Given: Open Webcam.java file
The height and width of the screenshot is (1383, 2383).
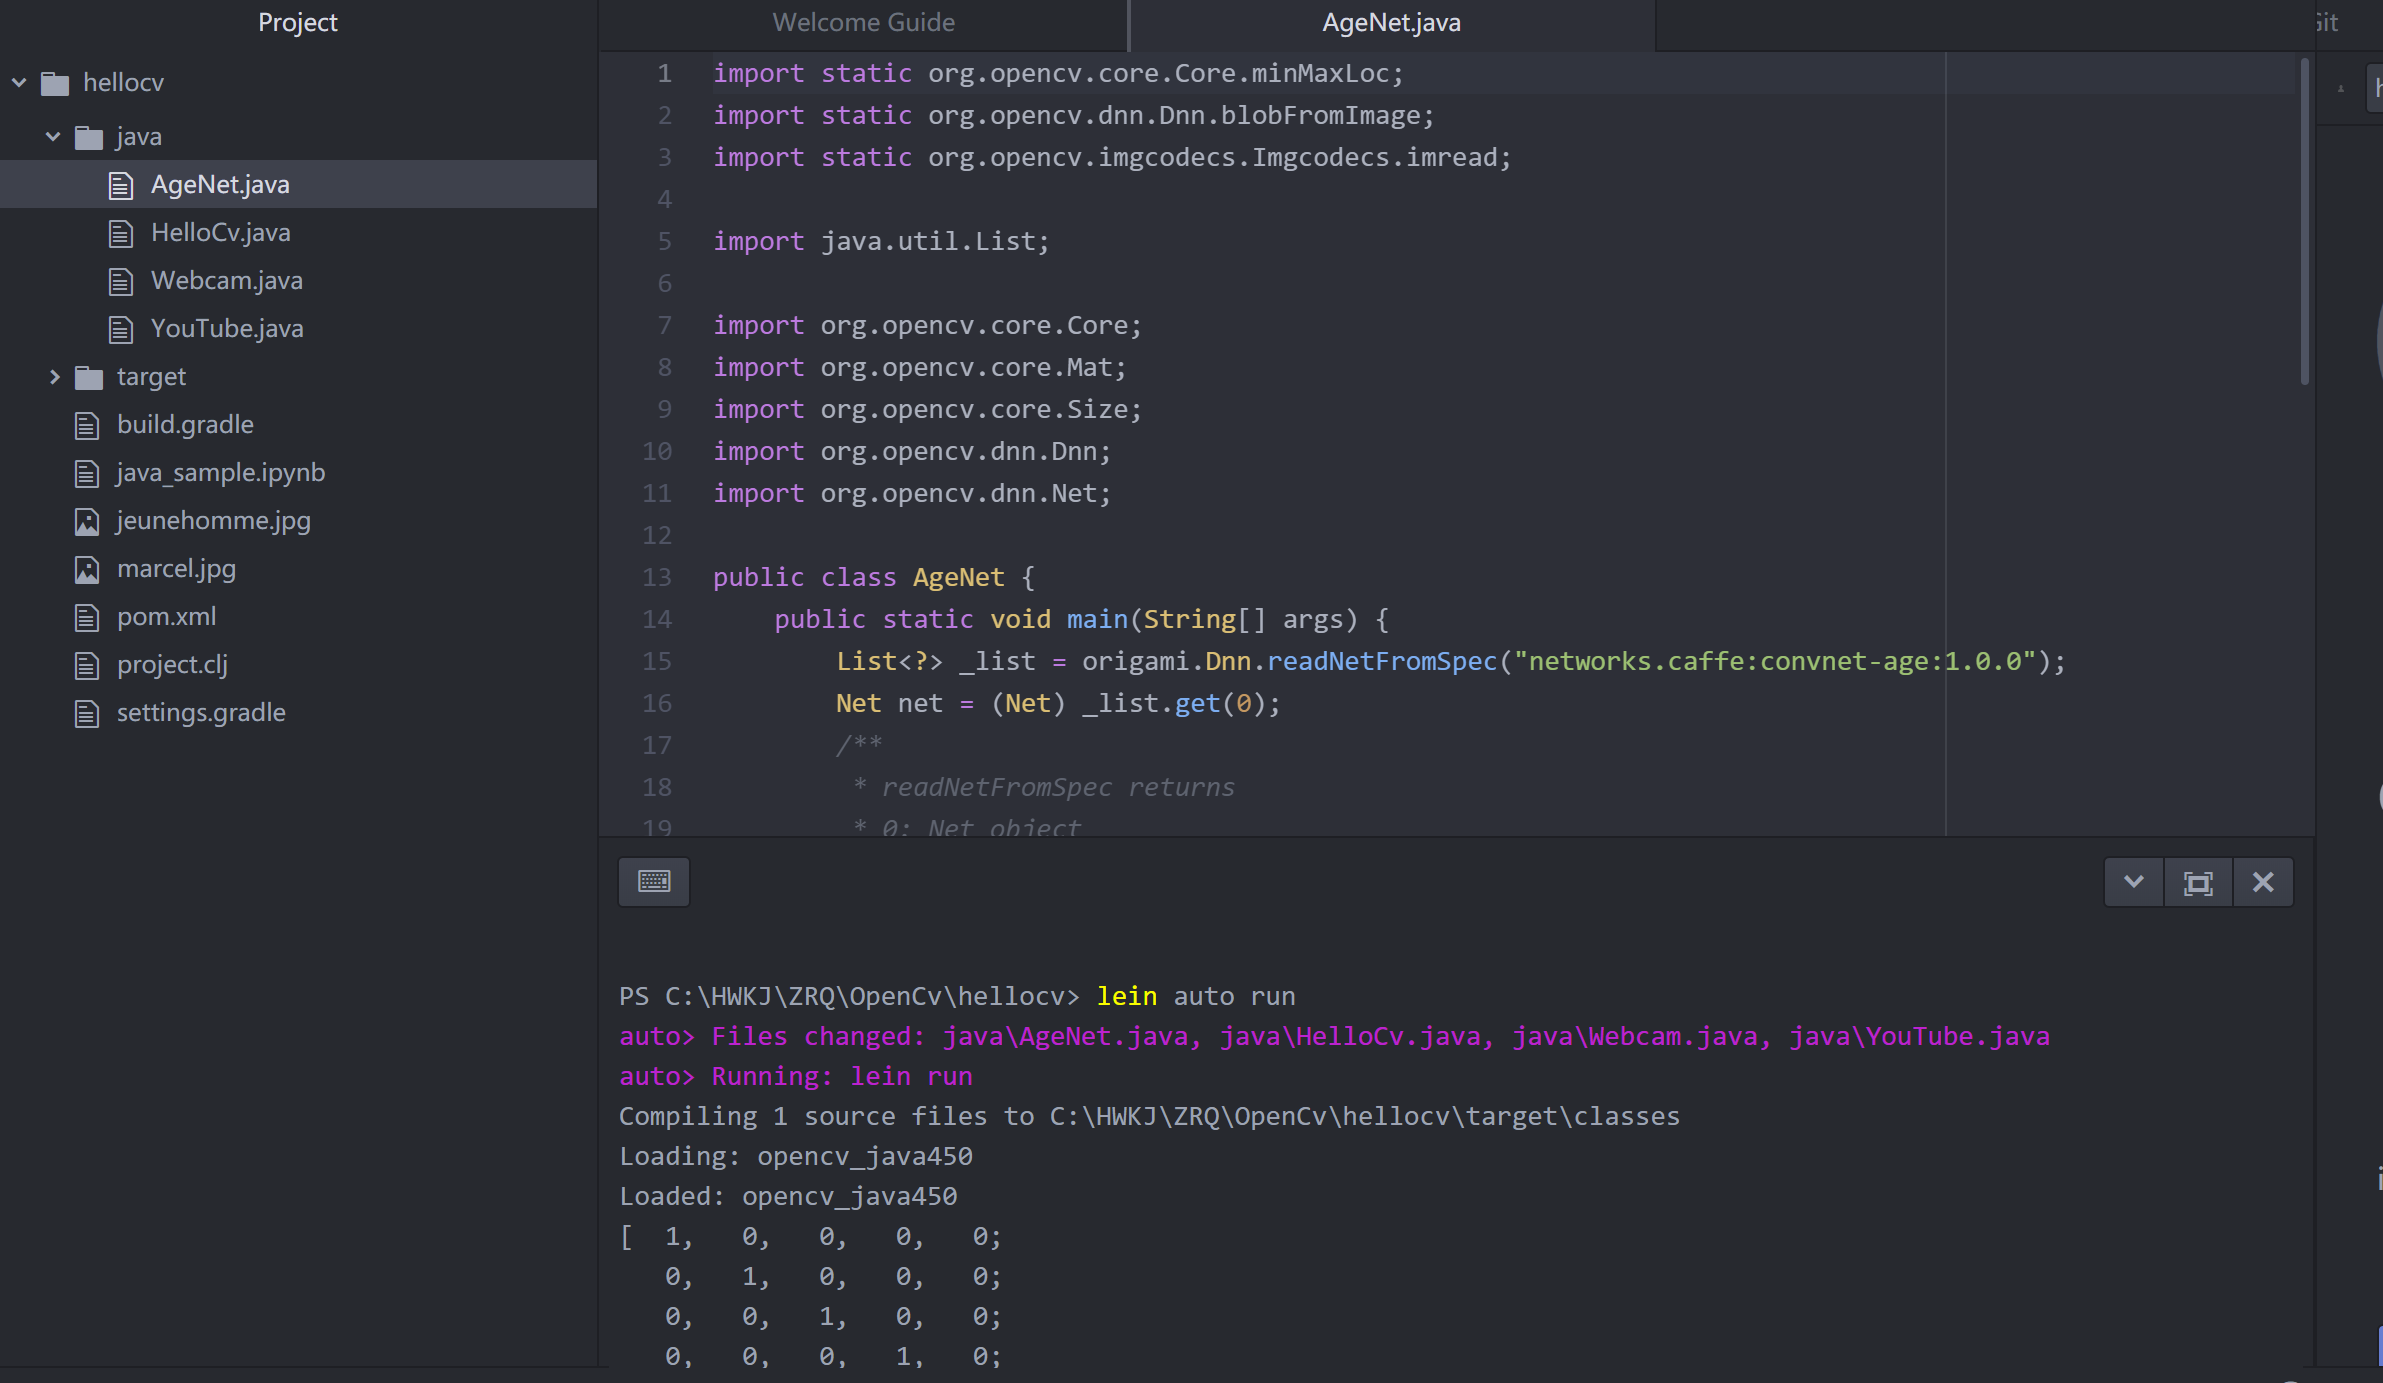Looking at the screenshot, I should tap(227, 280).
